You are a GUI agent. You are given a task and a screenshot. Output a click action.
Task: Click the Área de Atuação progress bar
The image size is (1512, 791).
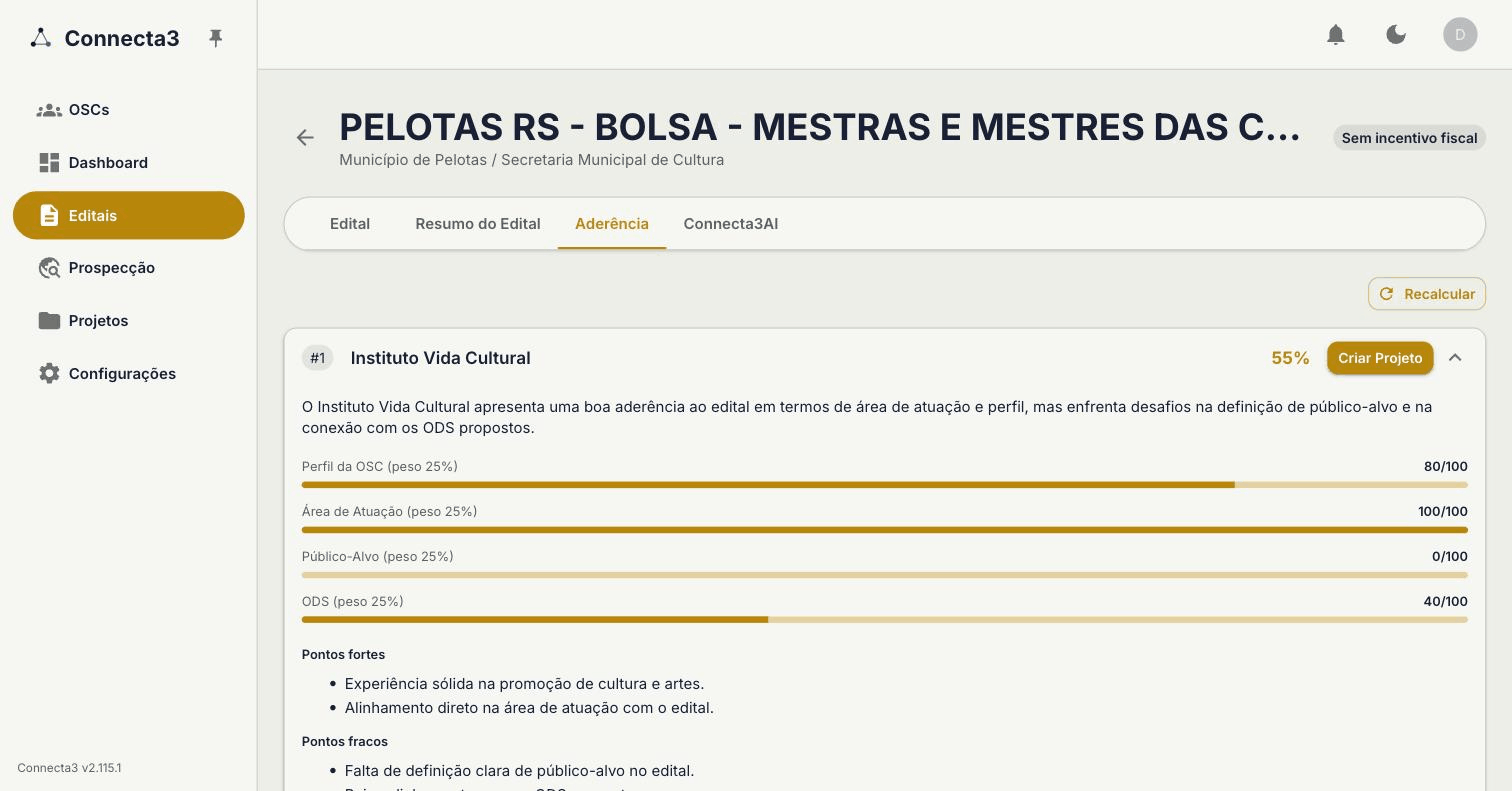tap(885, 530)
